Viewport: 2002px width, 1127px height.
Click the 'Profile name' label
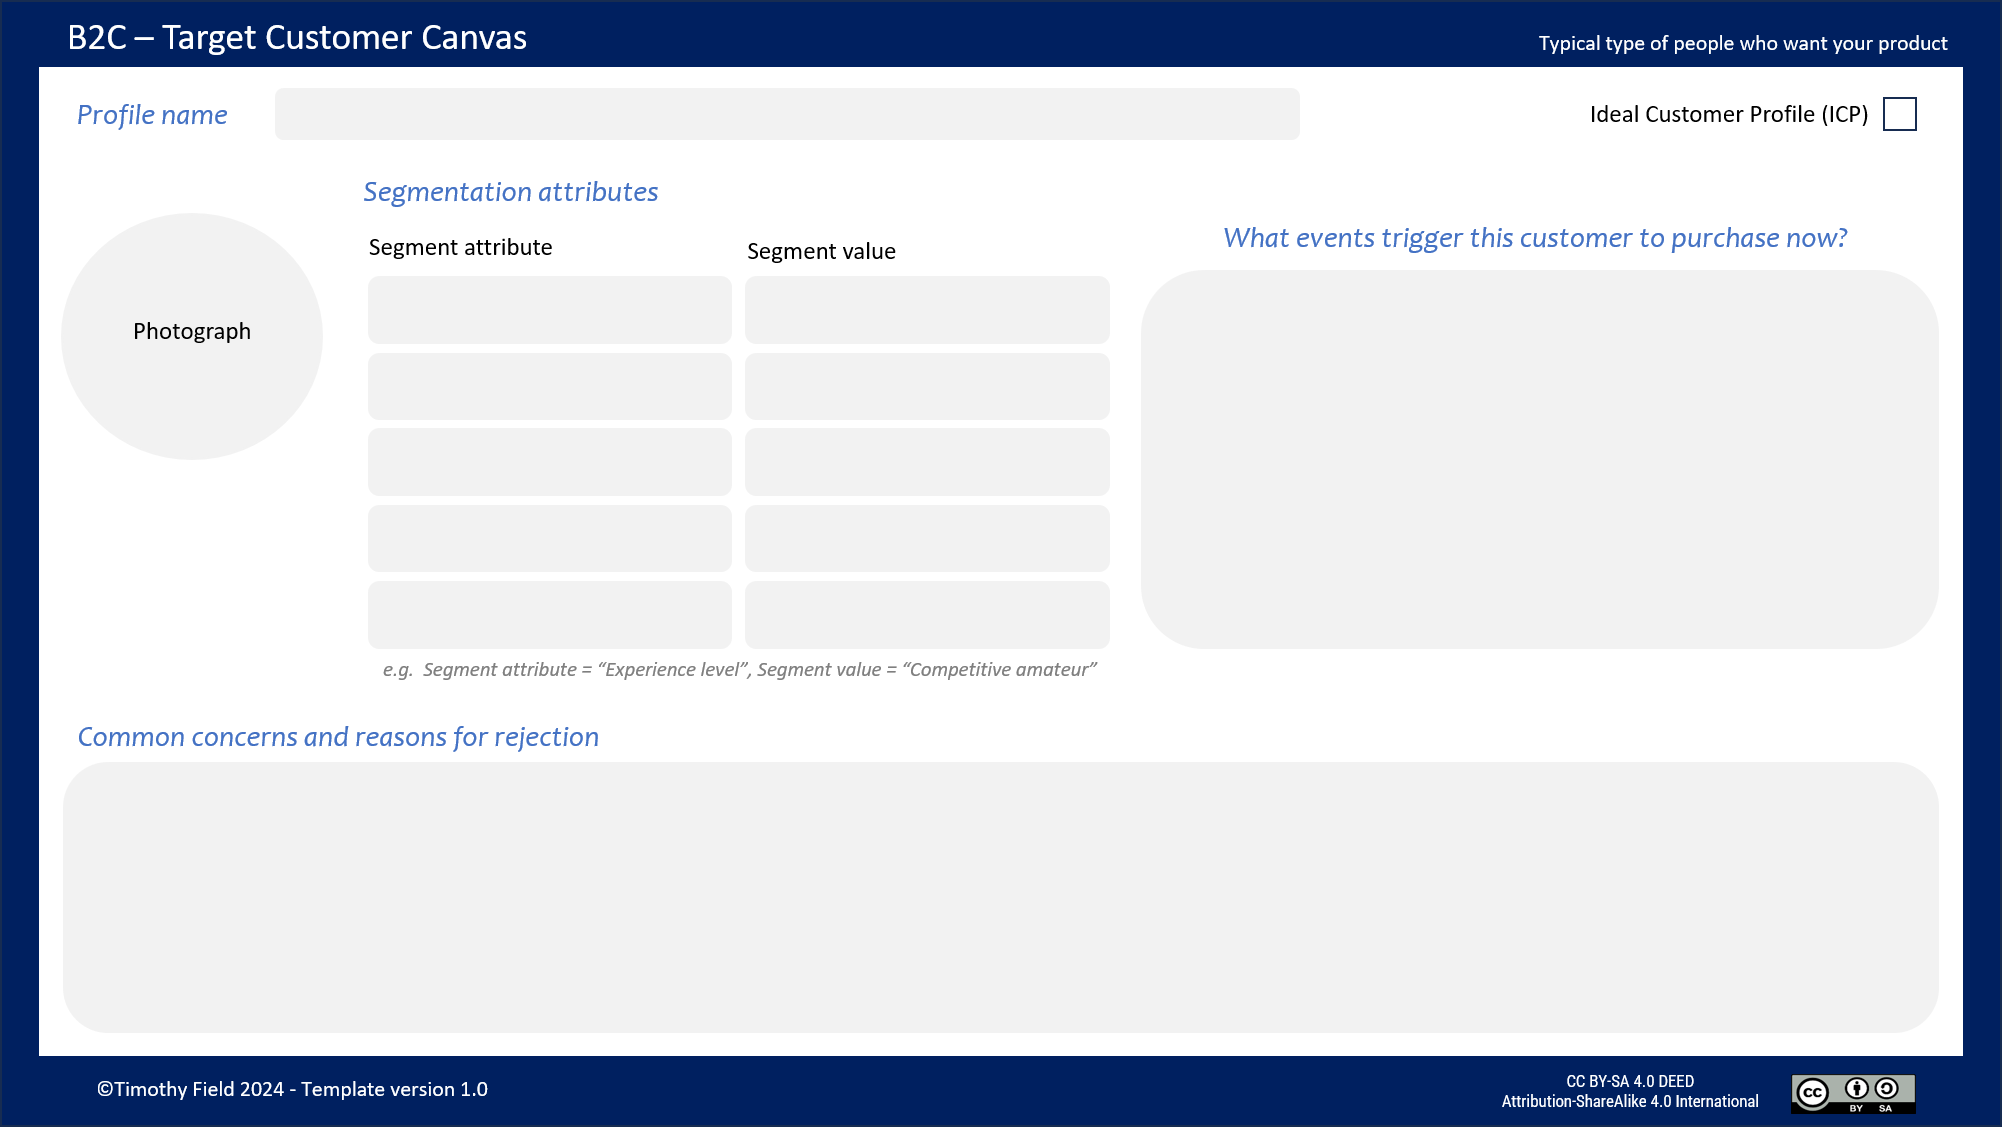pyautogui.click(x=152, y=115)
